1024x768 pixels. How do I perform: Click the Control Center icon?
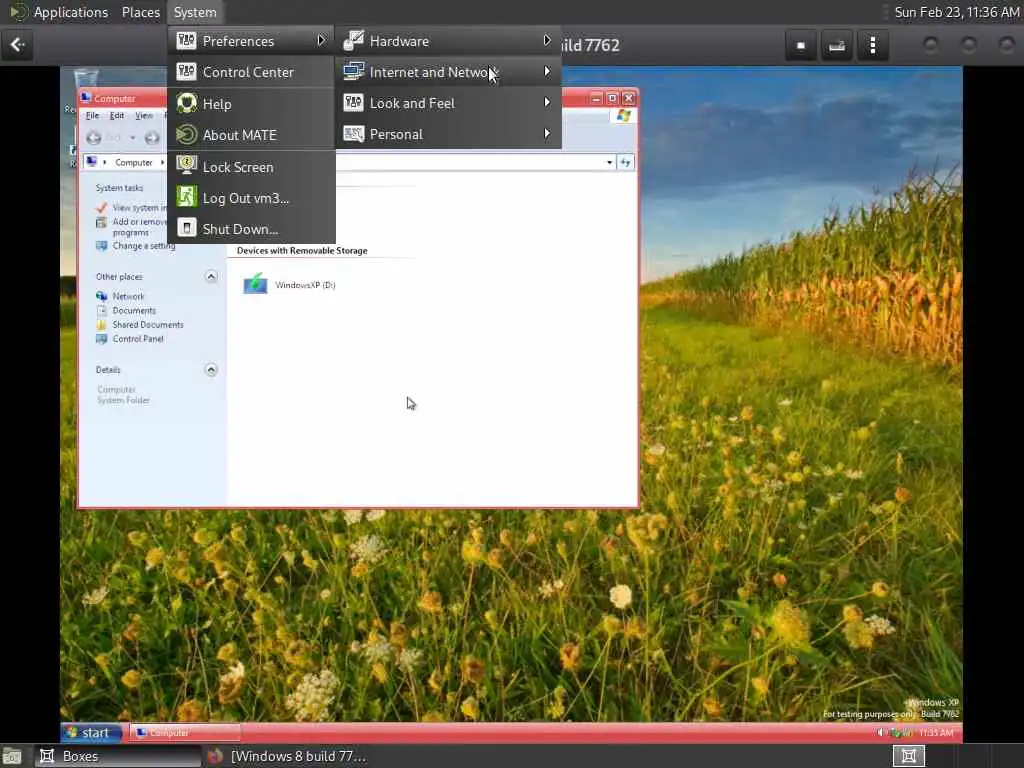(186, 72)
